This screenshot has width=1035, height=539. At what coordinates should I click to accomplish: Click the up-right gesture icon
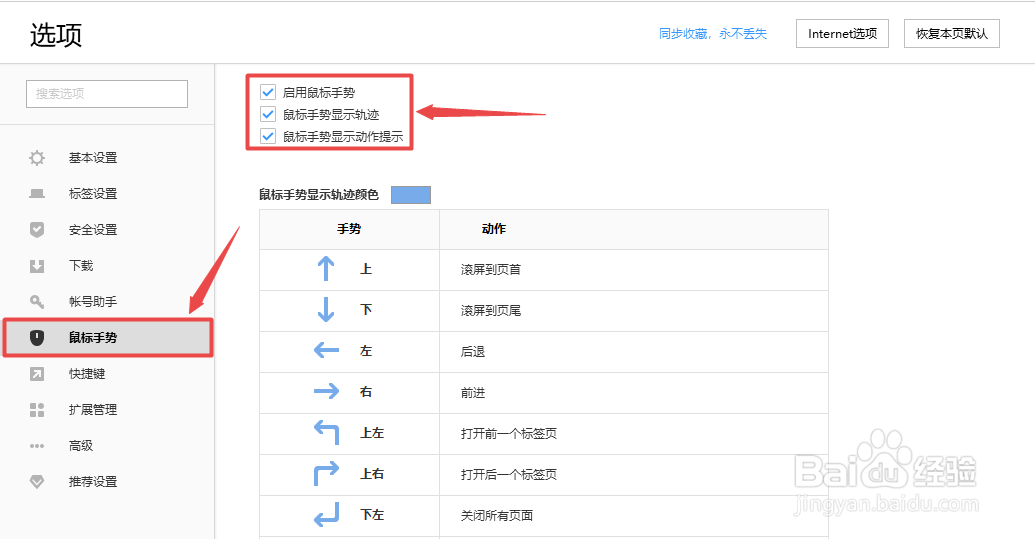(326, 473)
